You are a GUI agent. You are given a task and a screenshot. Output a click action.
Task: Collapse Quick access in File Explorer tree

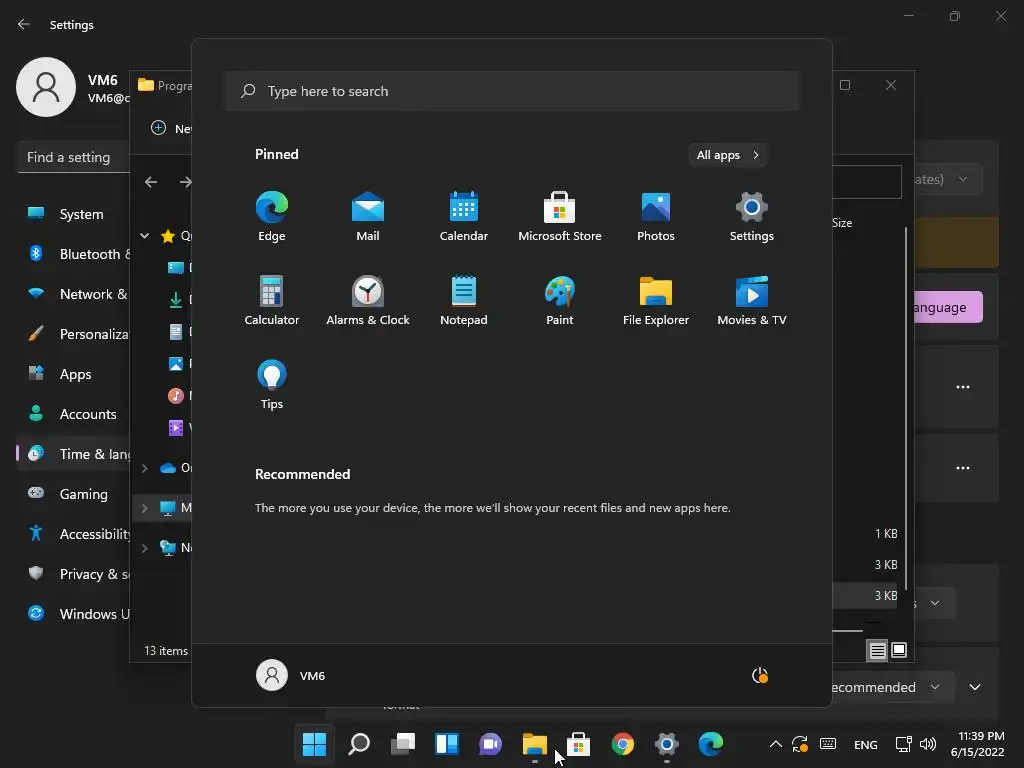[x=144, y=236]
